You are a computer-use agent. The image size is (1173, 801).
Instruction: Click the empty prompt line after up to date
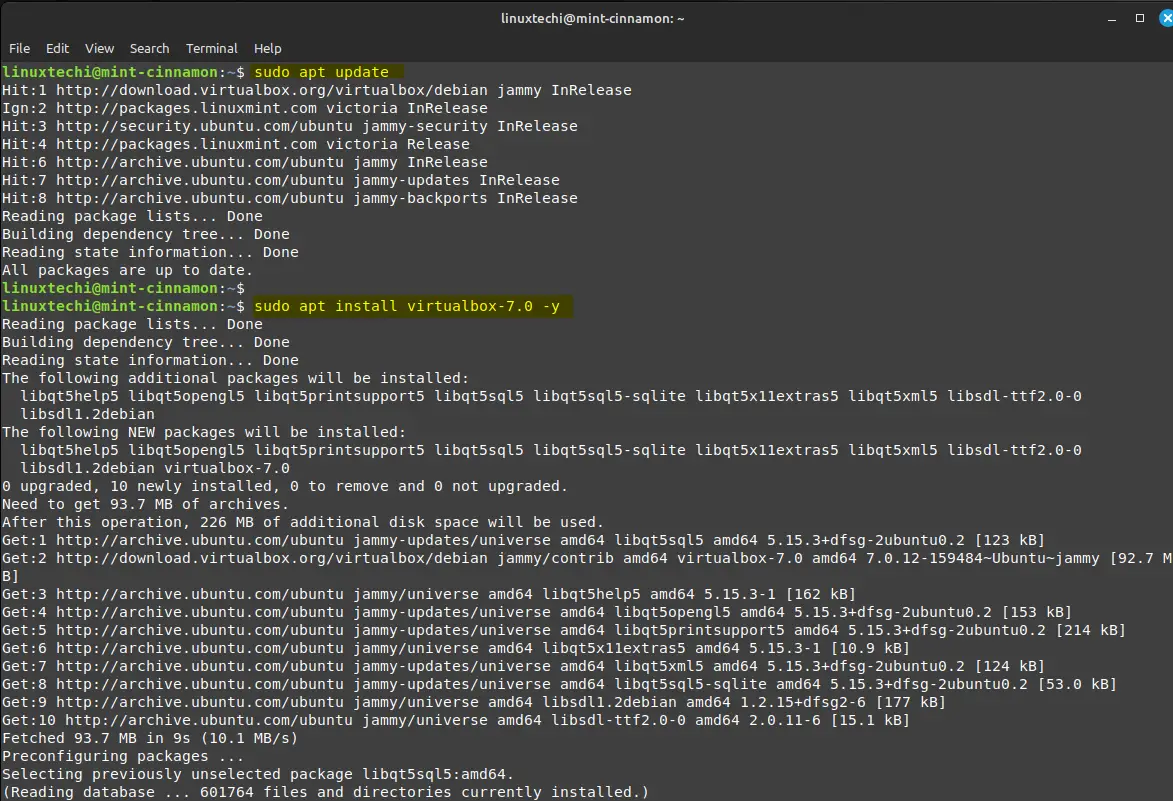click(123, 288)
